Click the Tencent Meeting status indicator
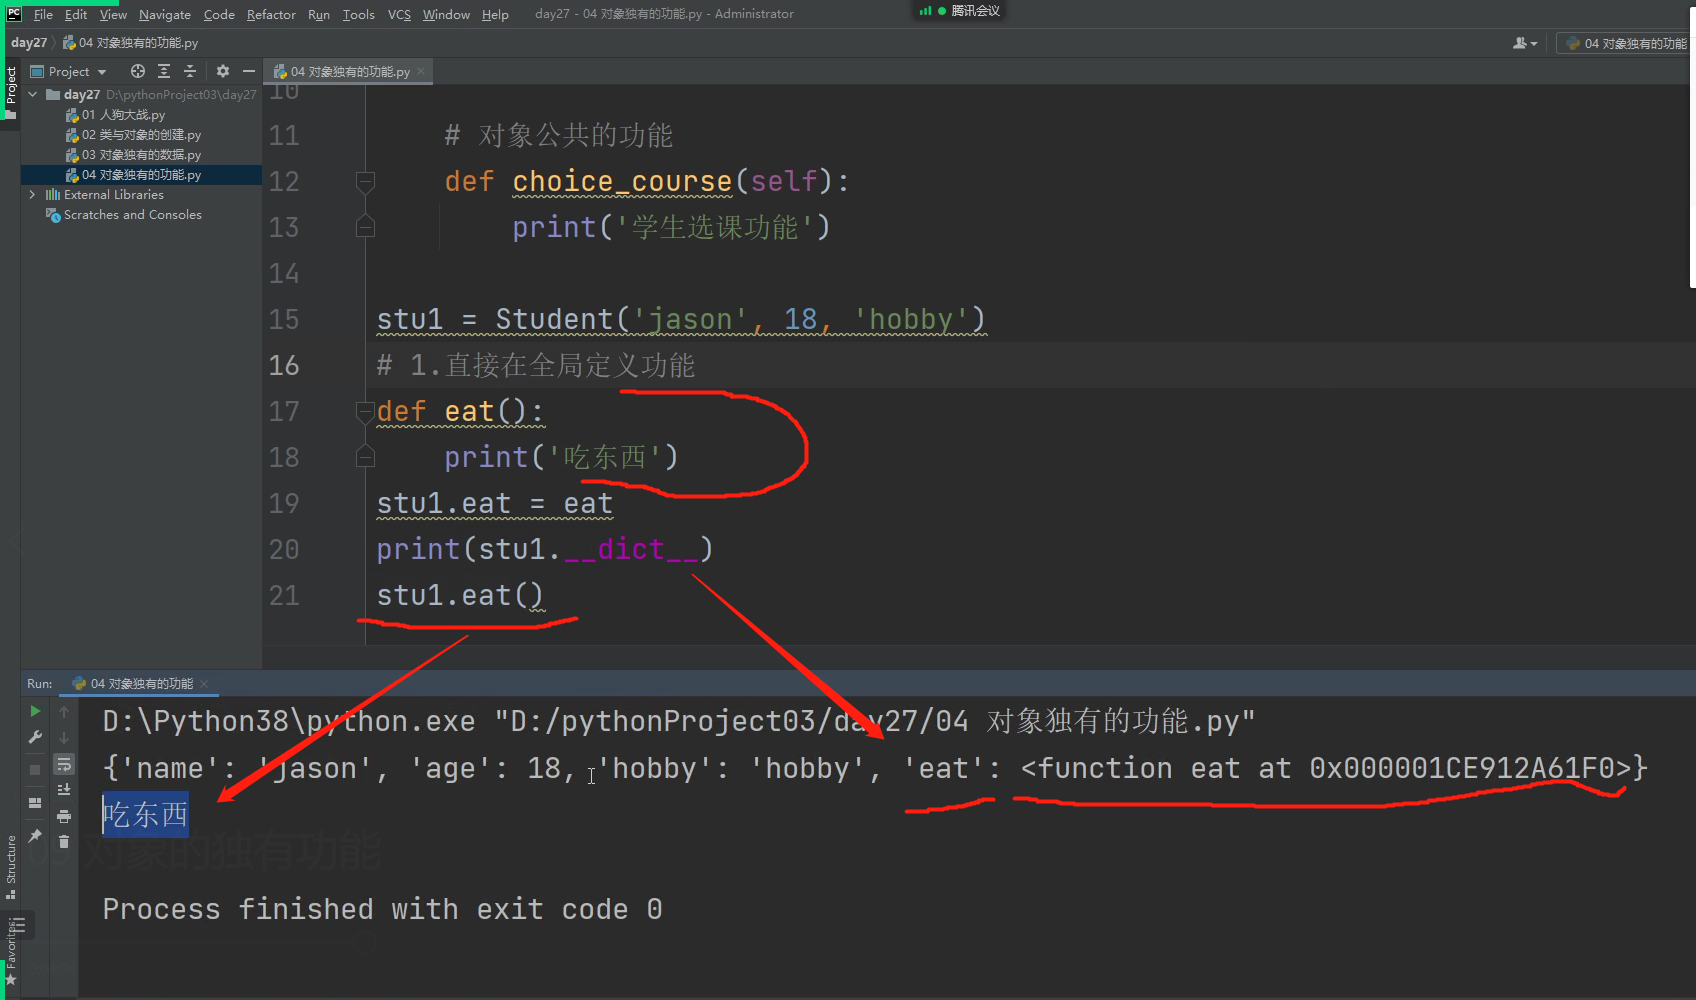 tap(960, 11)
